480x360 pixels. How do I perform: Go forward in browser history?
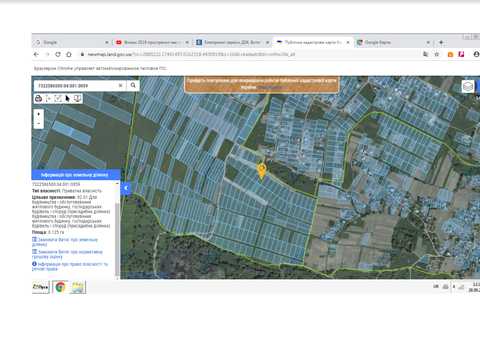(47, 54)
